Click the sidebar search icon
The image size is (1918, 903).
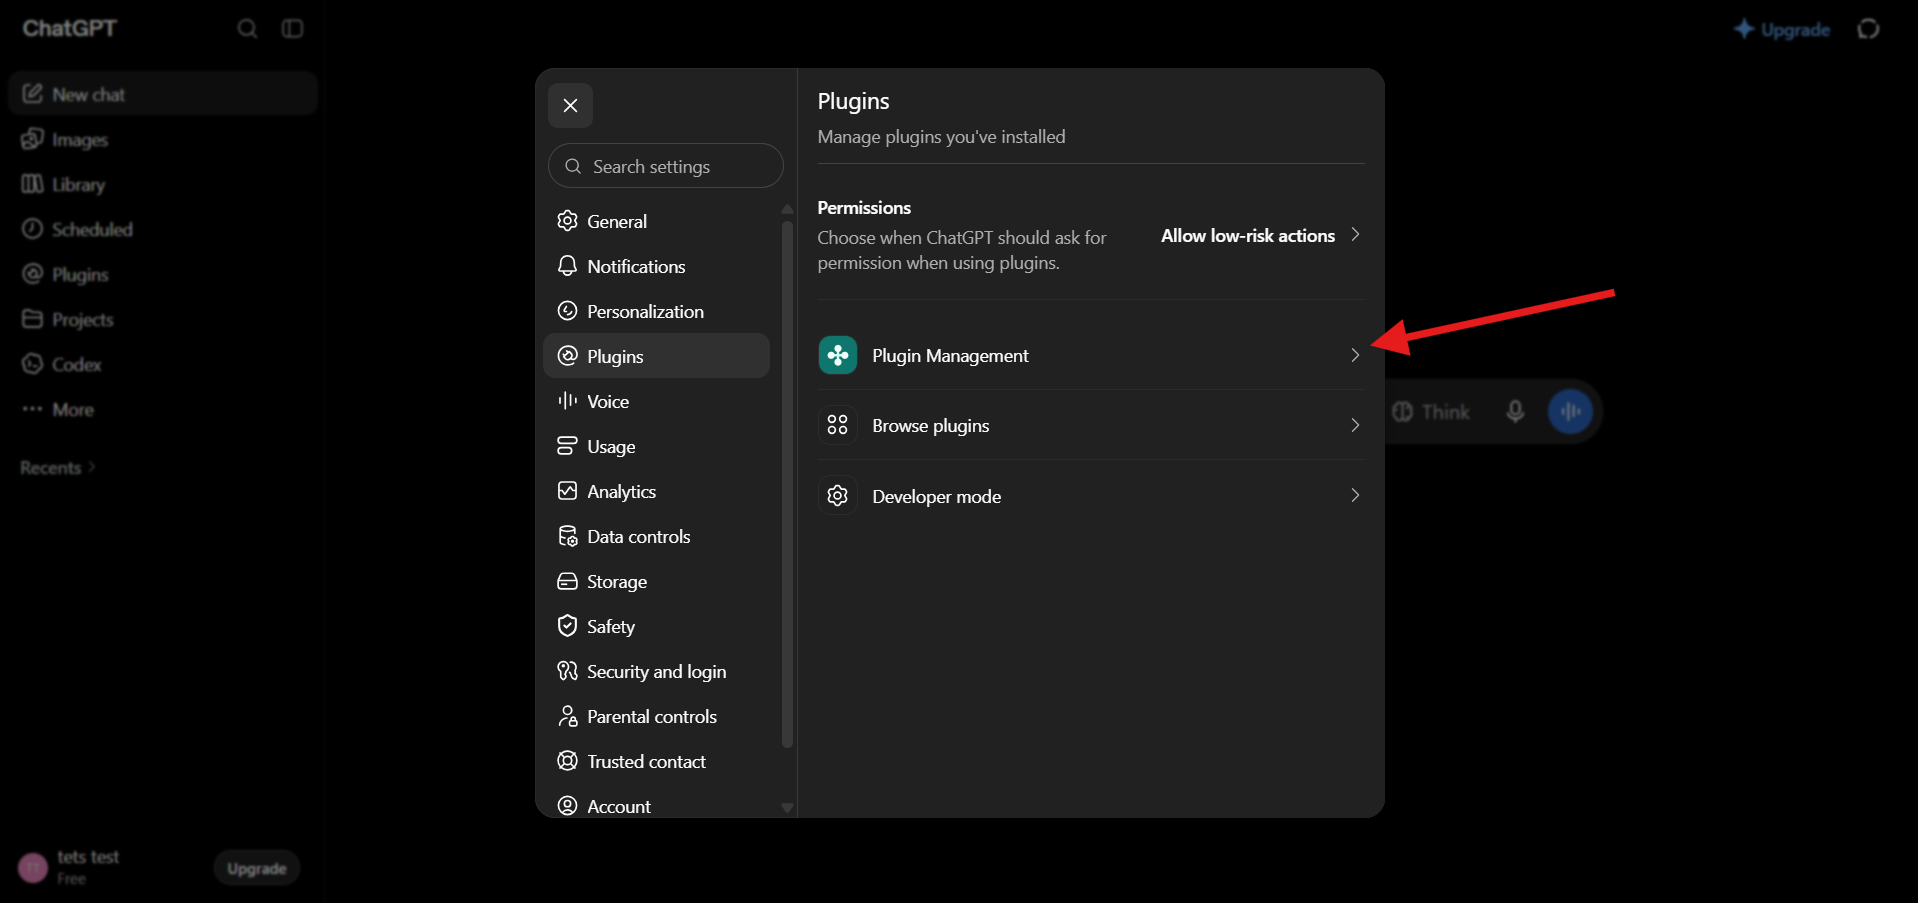(x=247, y=28)
